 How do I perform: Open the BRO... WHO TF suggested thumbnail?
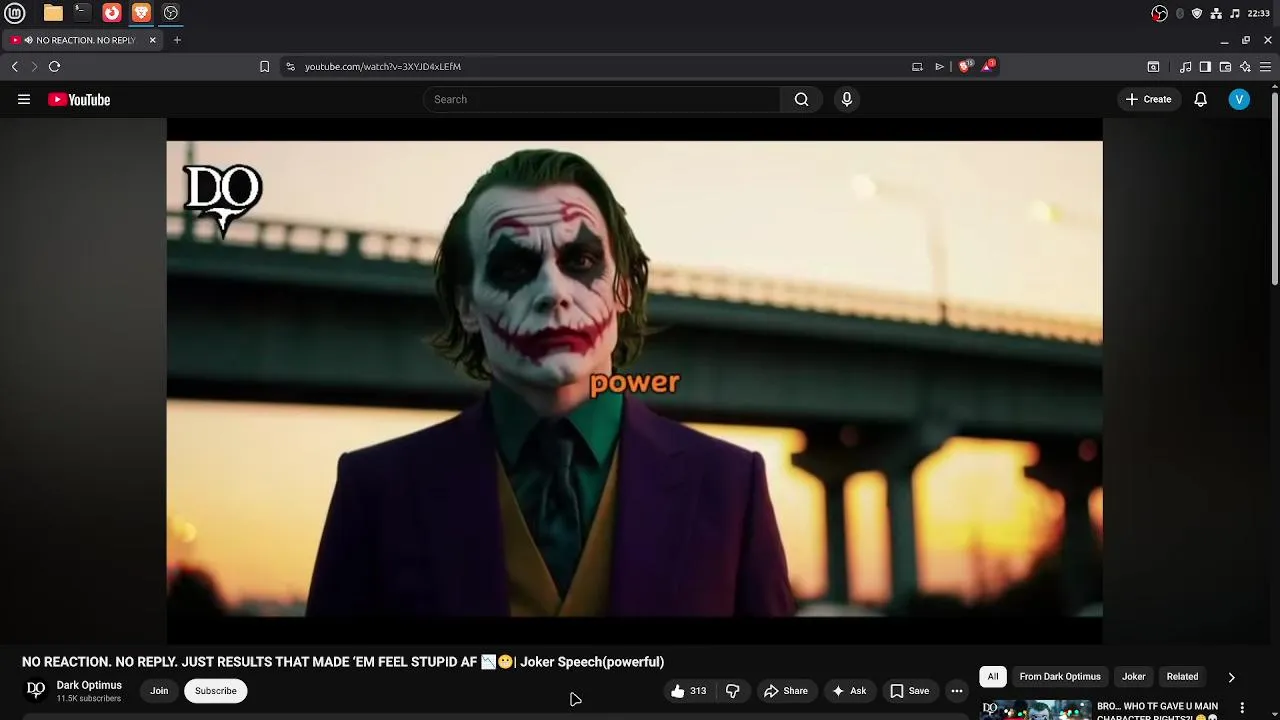[1036, 710]
